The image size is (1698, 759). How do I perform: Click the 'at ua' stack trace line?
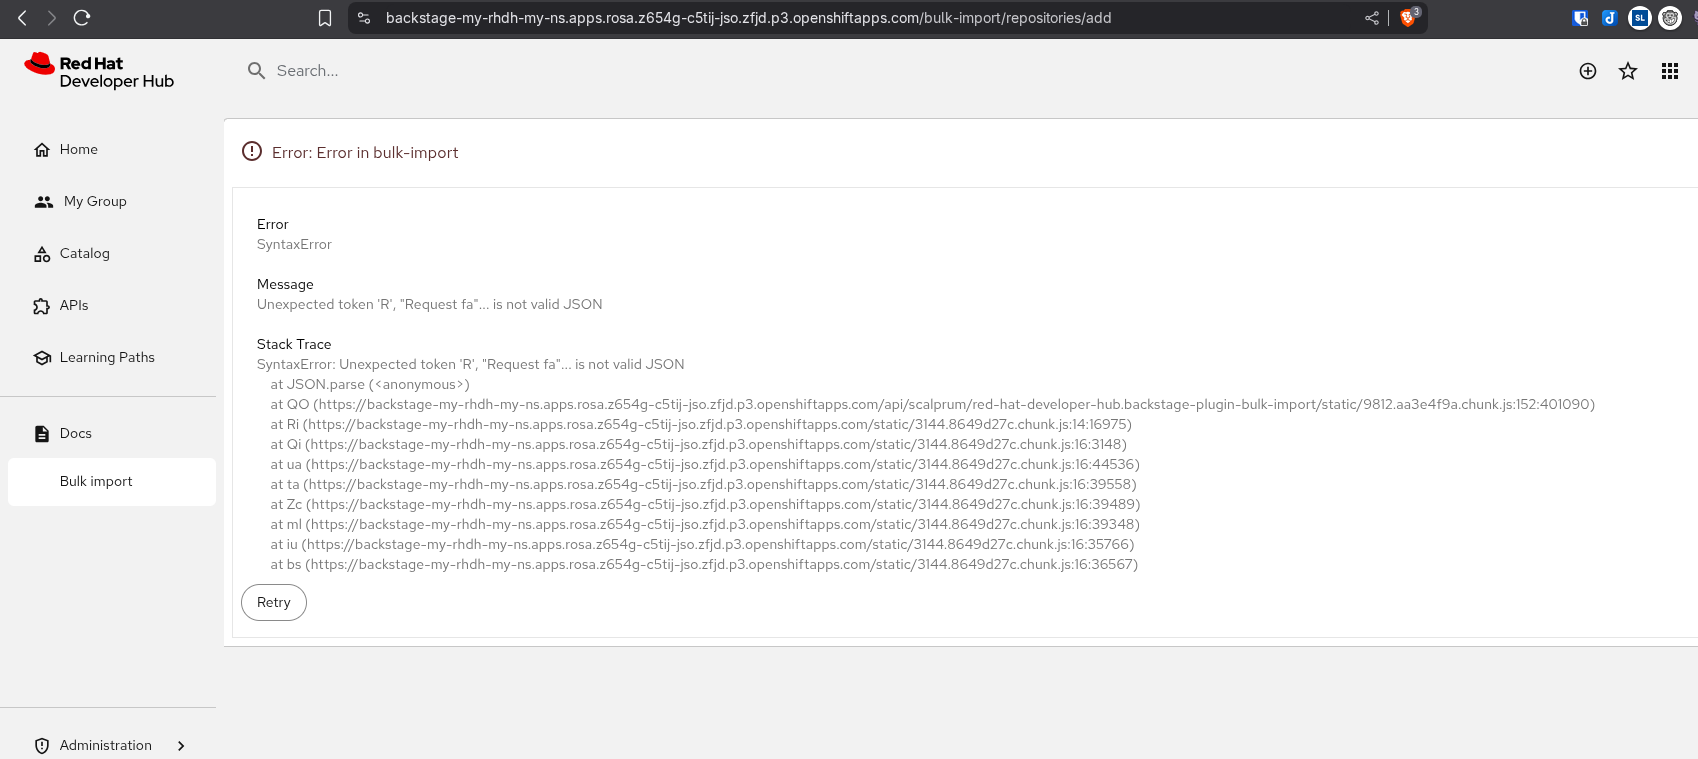(705, 464)
